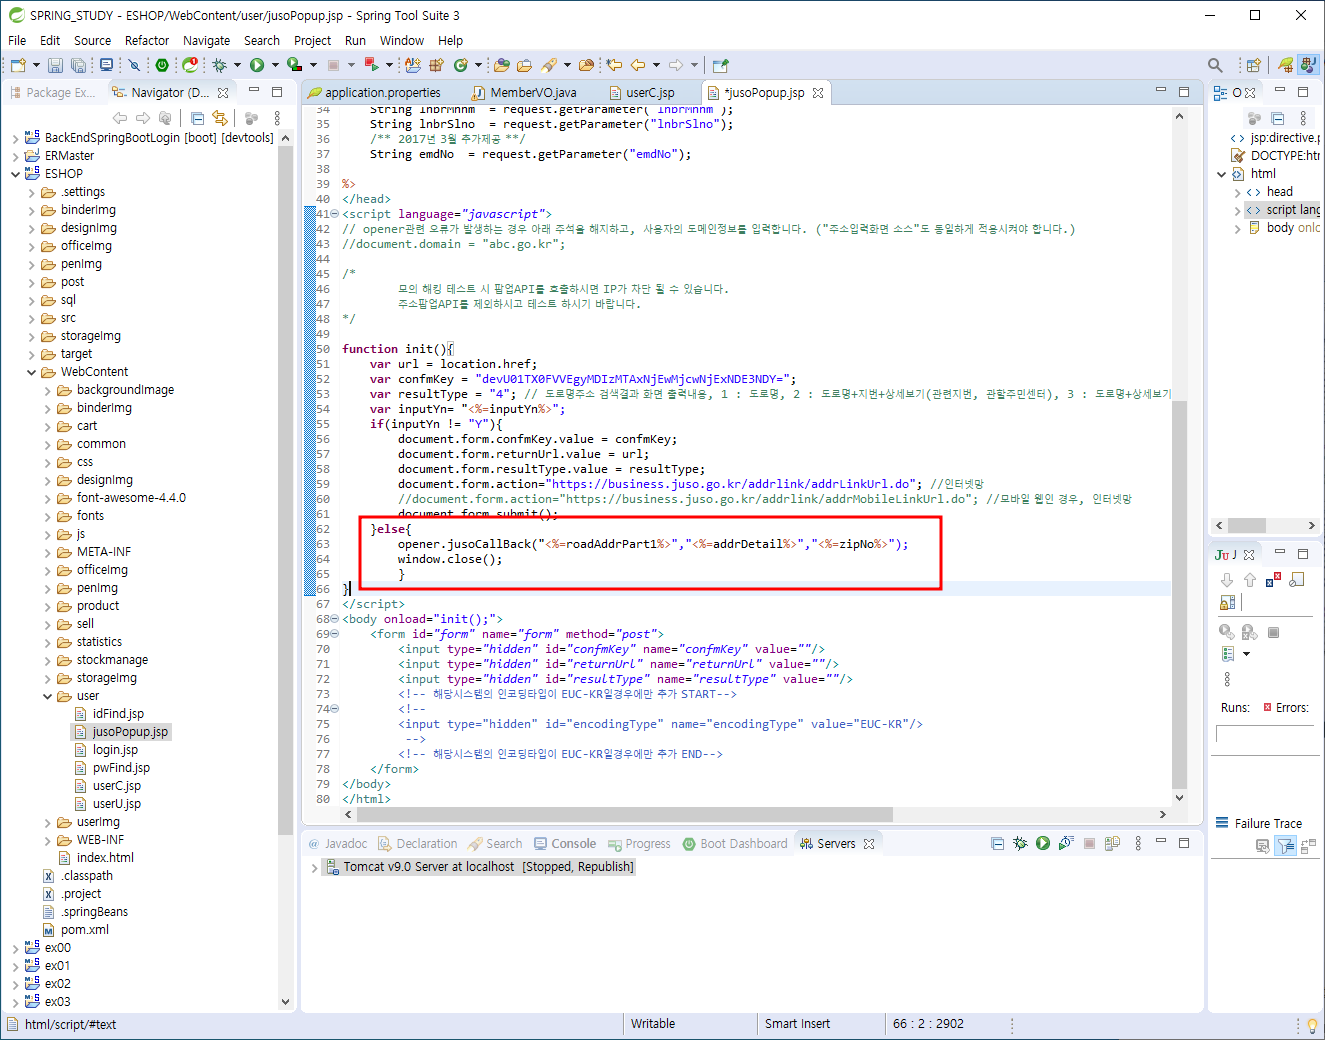Click the Outline horizontal scrollbar thumb
This screenshot has height=1040, width=1325.
[x=1247, y=525]
